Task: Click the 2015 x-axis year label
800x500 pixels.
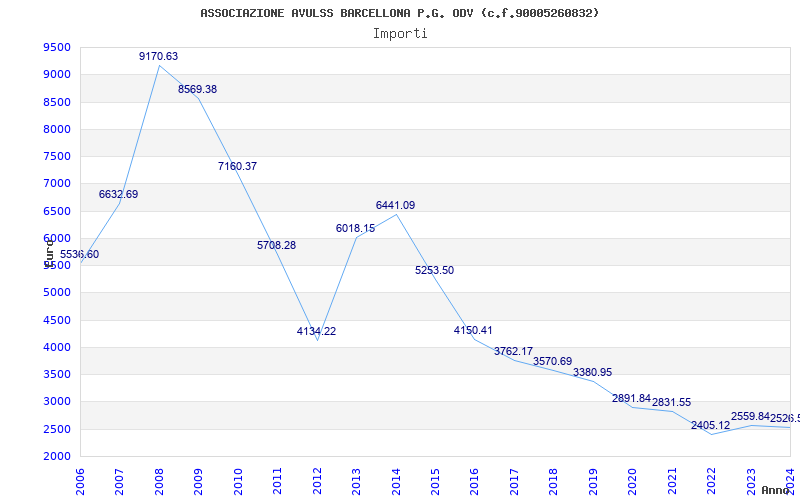Action: click(435, 482)
